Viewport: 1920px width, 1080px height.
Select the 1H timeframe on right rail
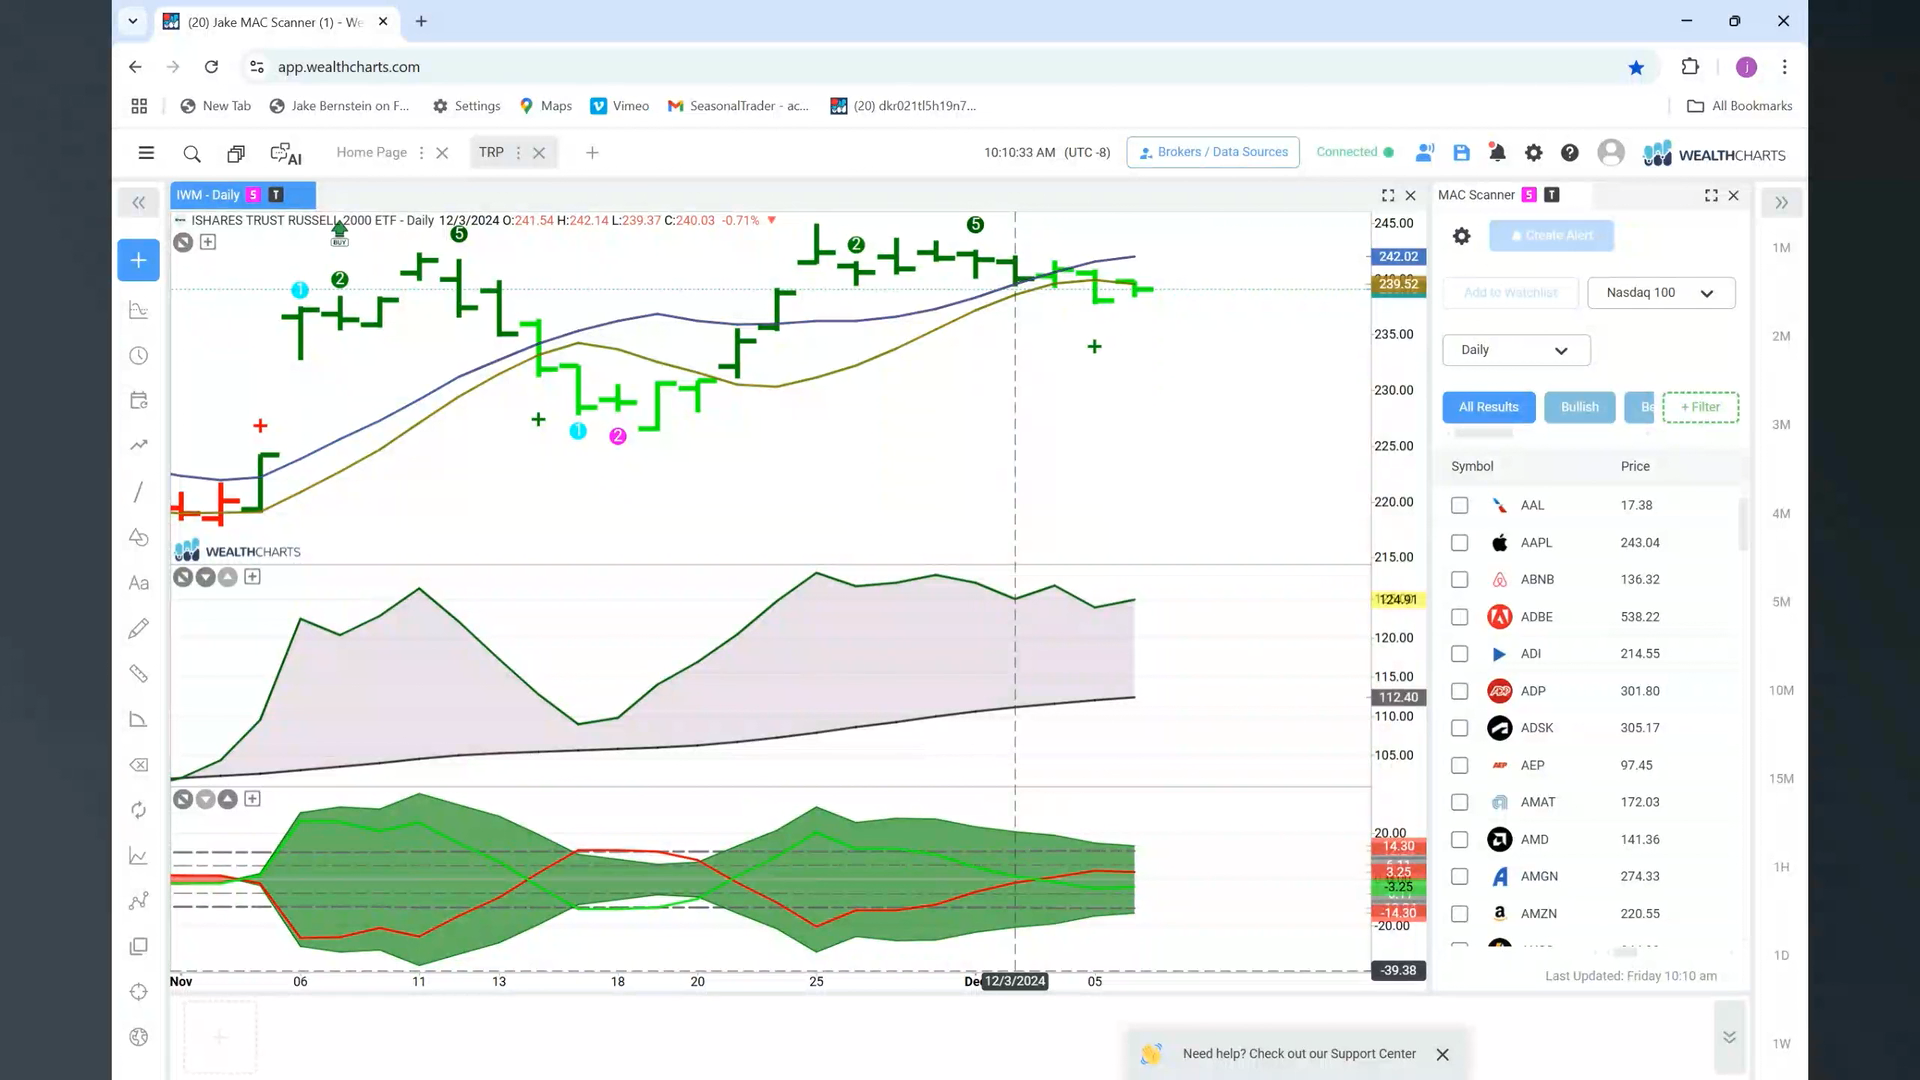click(1781, 868)
